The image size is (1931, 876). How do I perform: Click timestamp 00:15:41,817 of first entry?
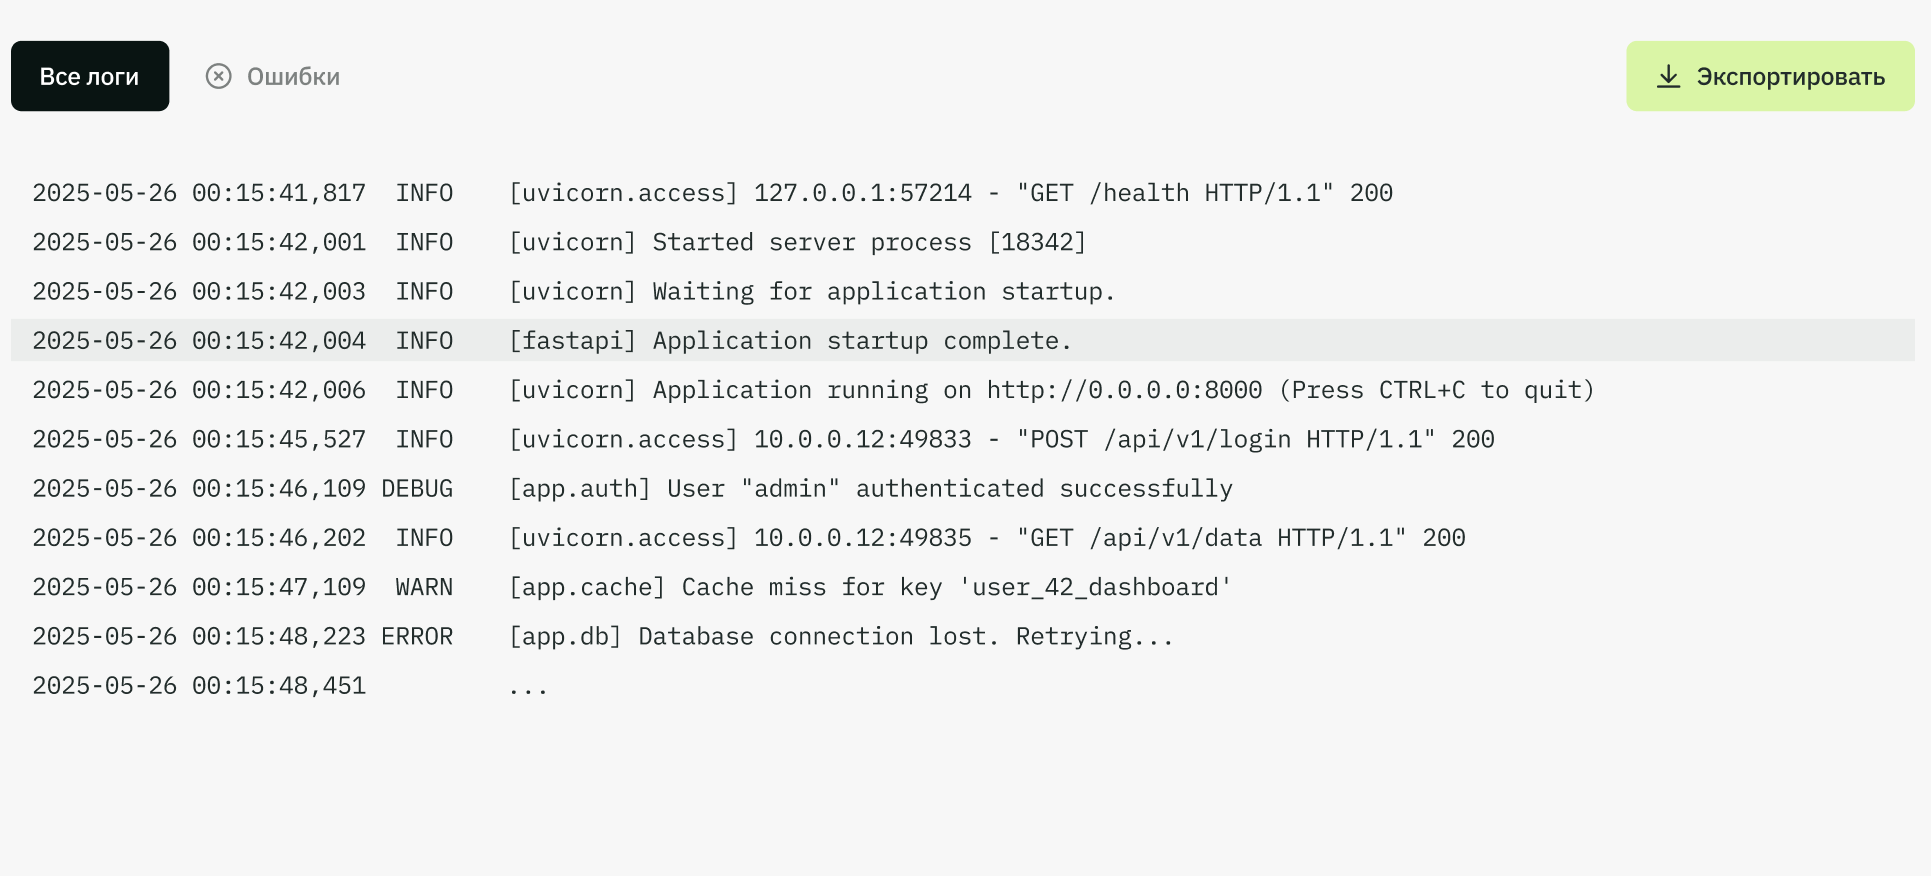pos(279,193)
